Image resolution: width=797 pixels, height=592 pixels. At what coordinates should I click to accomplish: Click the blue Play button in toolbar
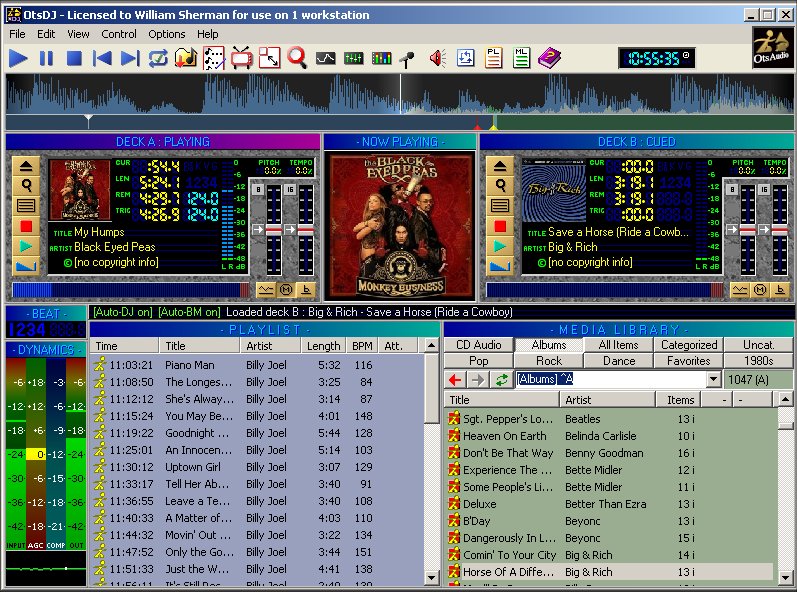(18, 58)
